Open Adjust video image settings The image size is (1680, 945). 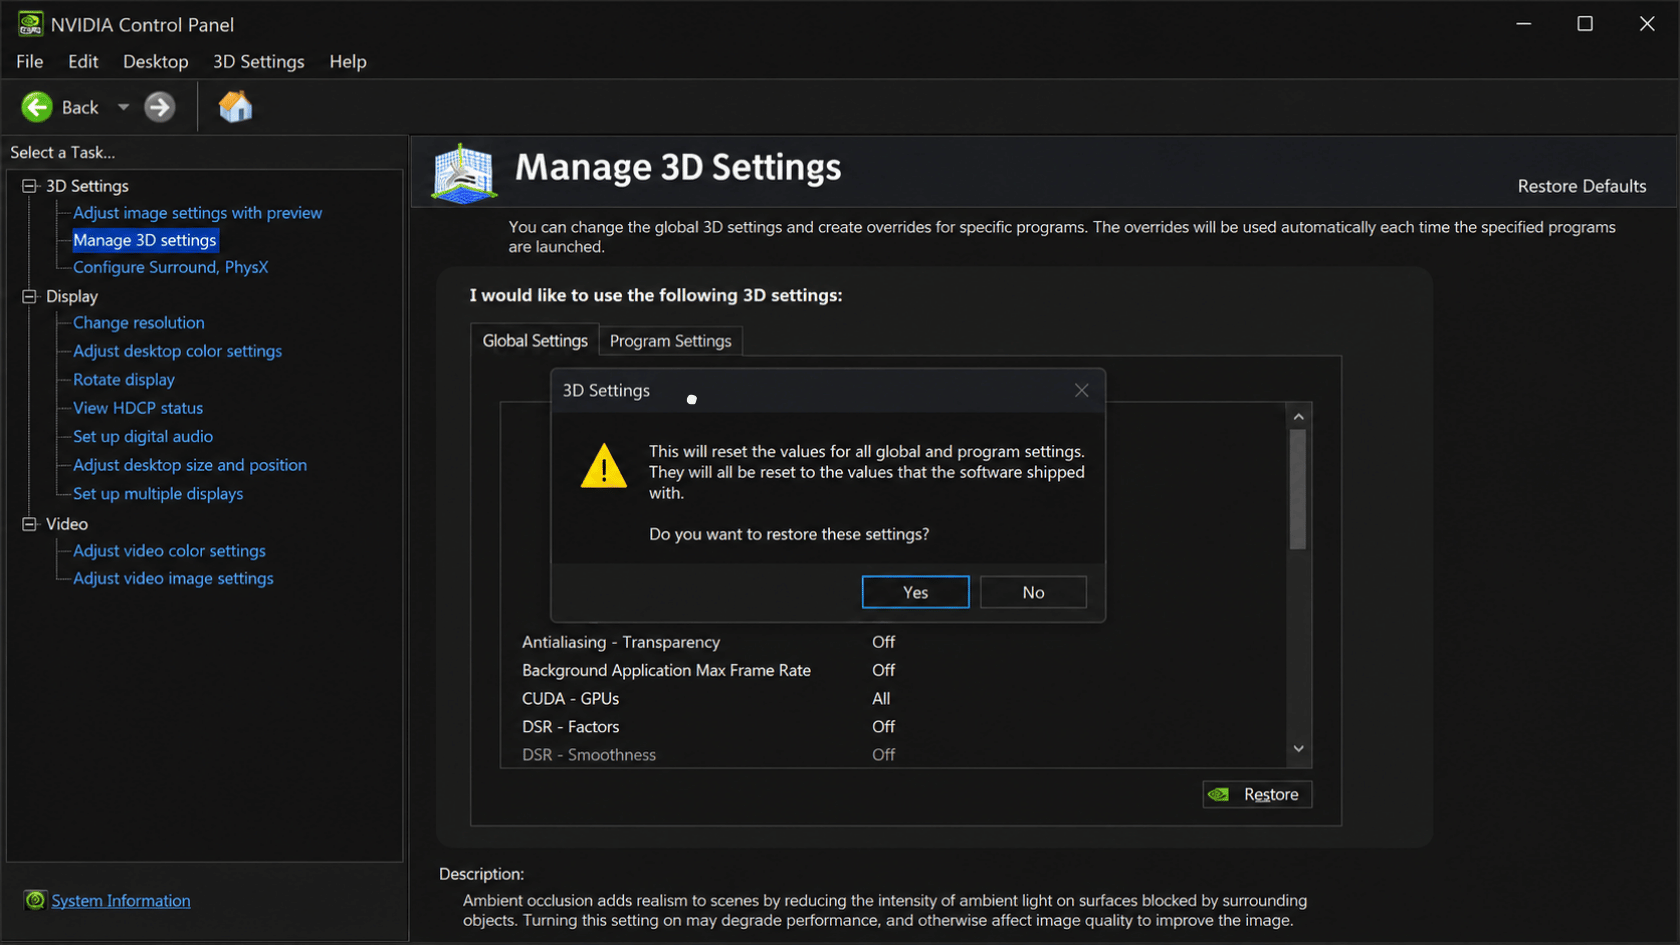pos(172,578)
